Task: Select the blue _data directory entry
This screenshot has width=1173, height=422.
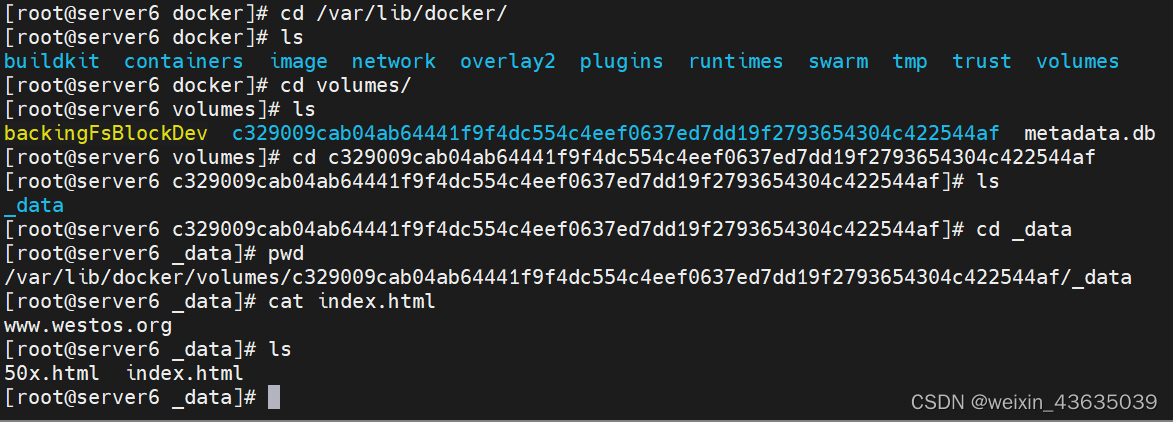Action: click(x=34, y=206)
